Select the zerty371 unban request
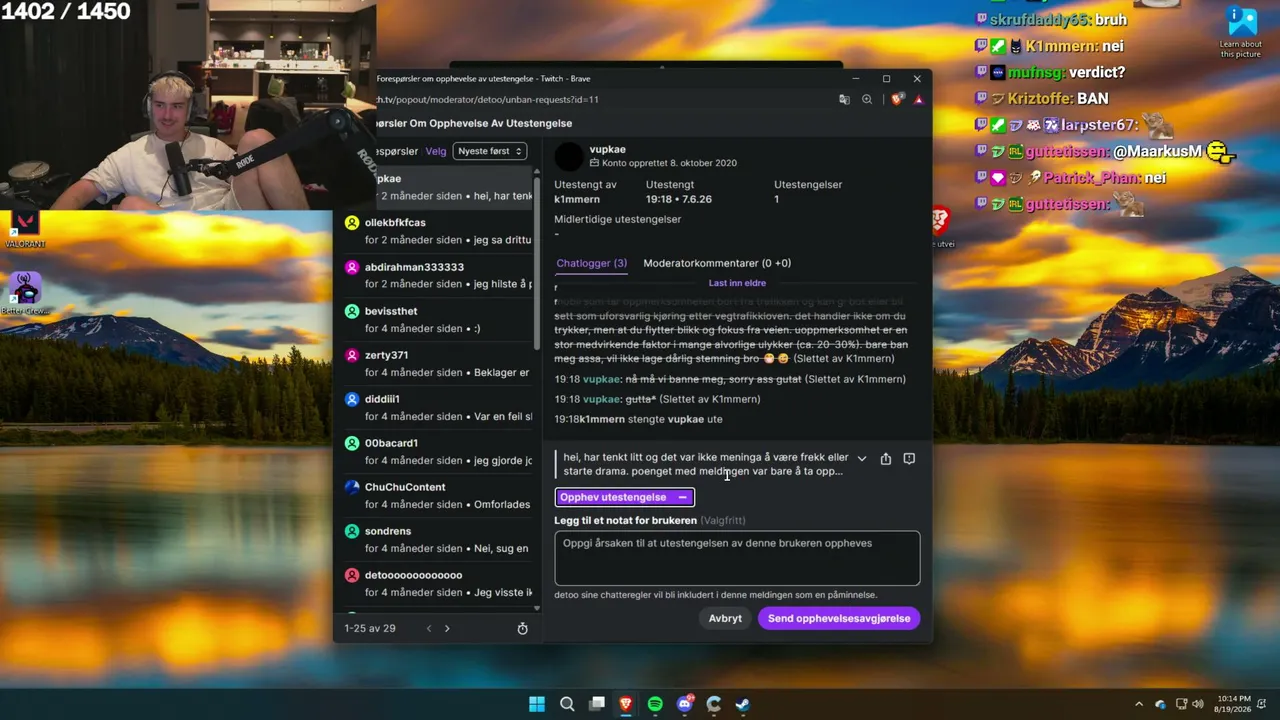The image size is (1280, 720). [x=439, y=363]
